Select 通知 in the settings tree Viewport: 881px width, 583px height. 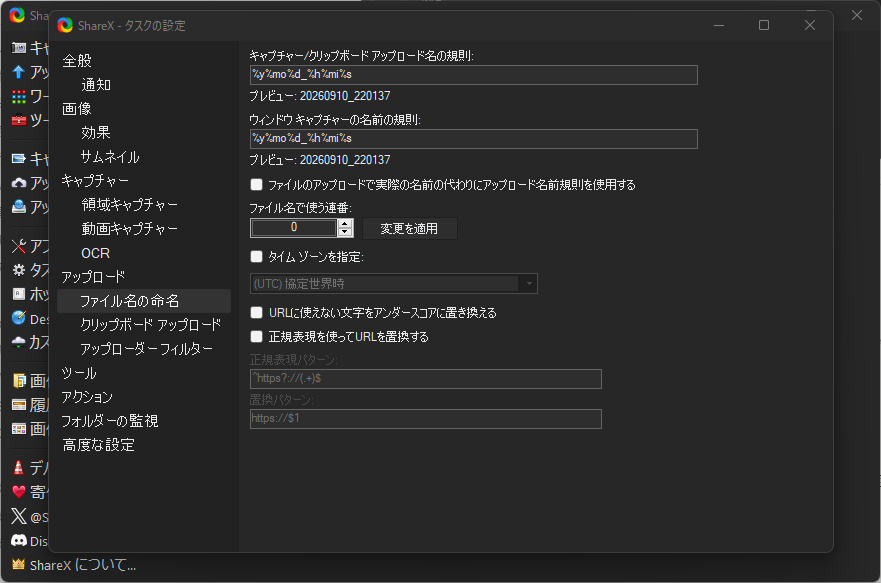point(96,85)
